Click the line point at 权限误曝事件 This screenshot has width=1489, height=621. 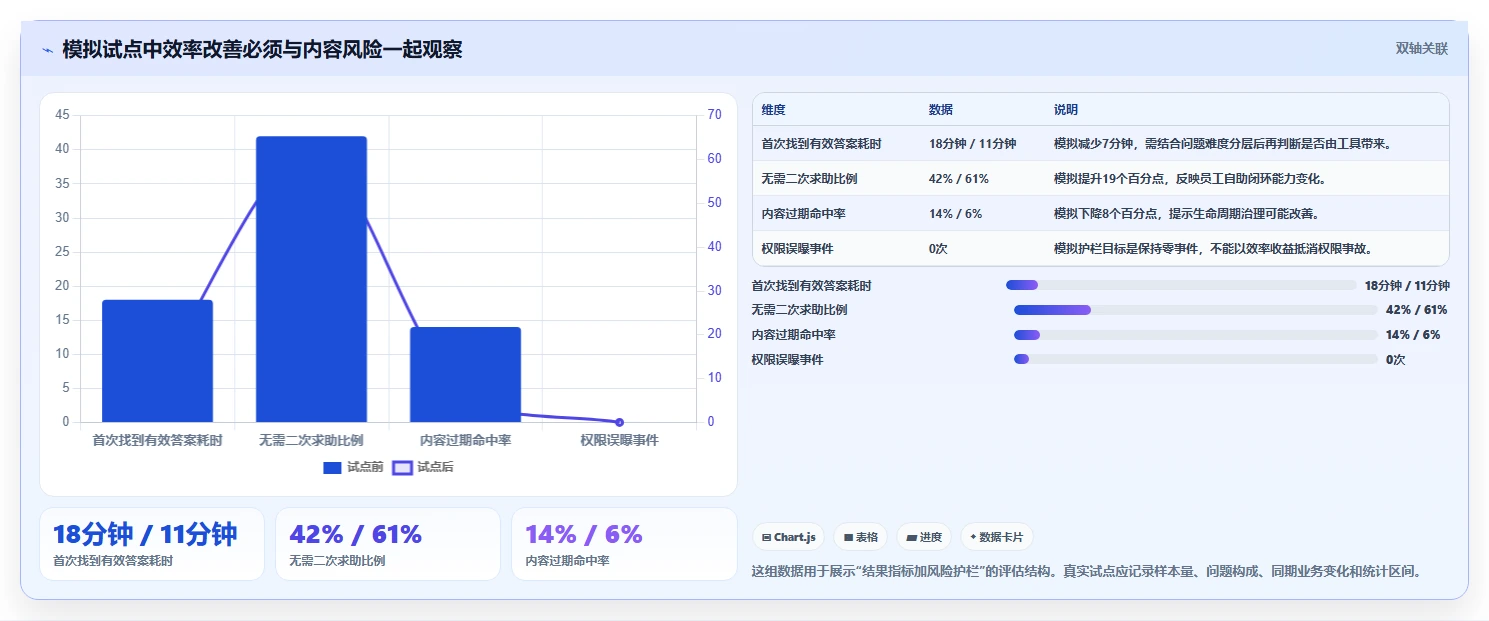coord(619,422)
